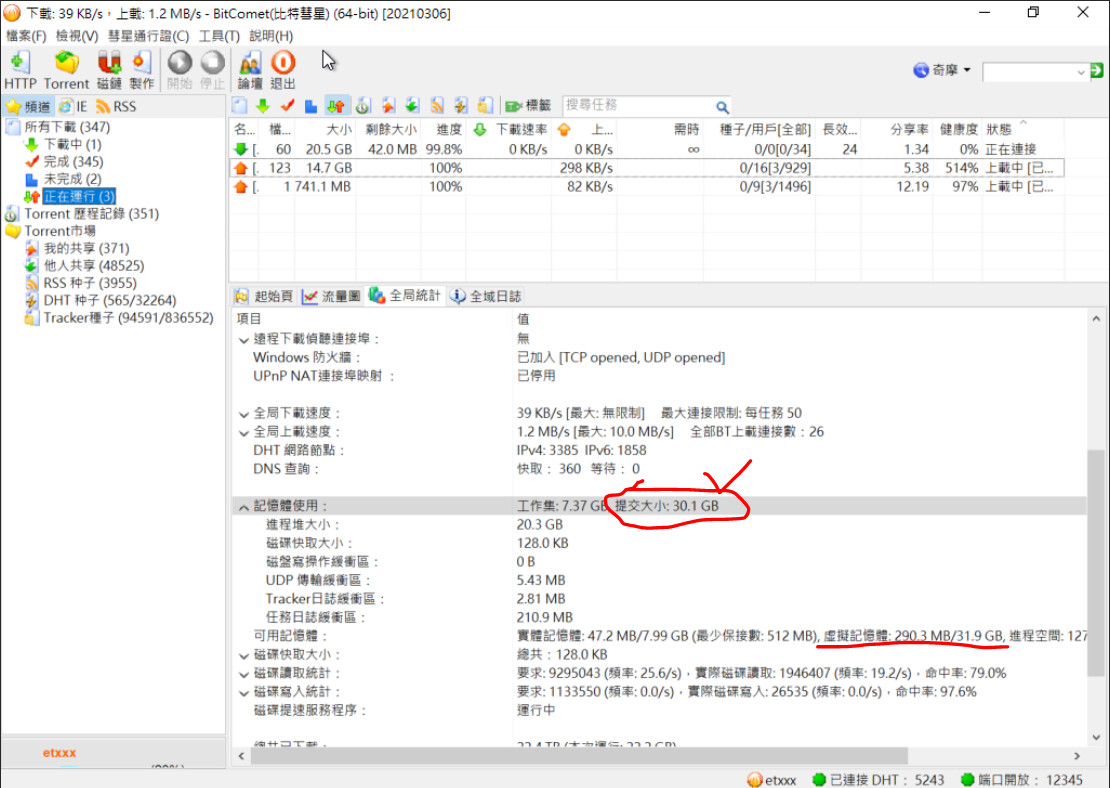Sort the task list by 健康度 column
1110x788 pixels.
957,129
